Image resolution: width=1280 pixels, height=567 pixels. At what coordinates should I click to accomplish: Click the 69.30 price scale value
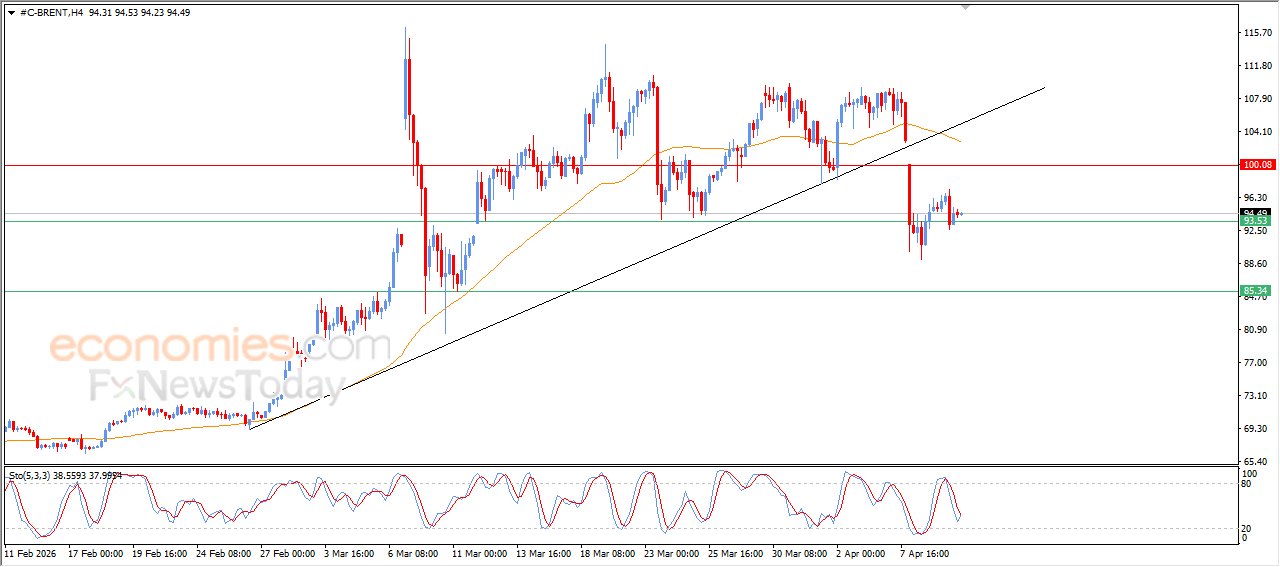(x=1254, y=429)
